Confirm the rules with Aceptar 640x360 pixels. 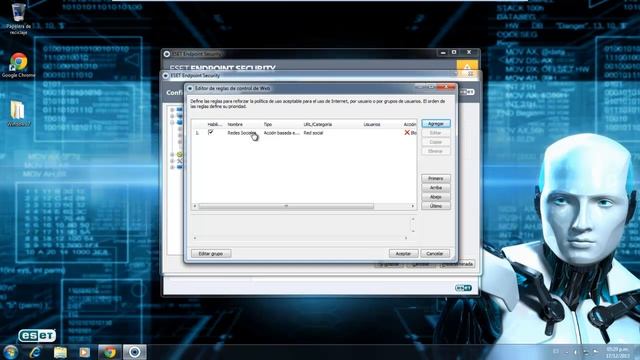tap(403, 253)
